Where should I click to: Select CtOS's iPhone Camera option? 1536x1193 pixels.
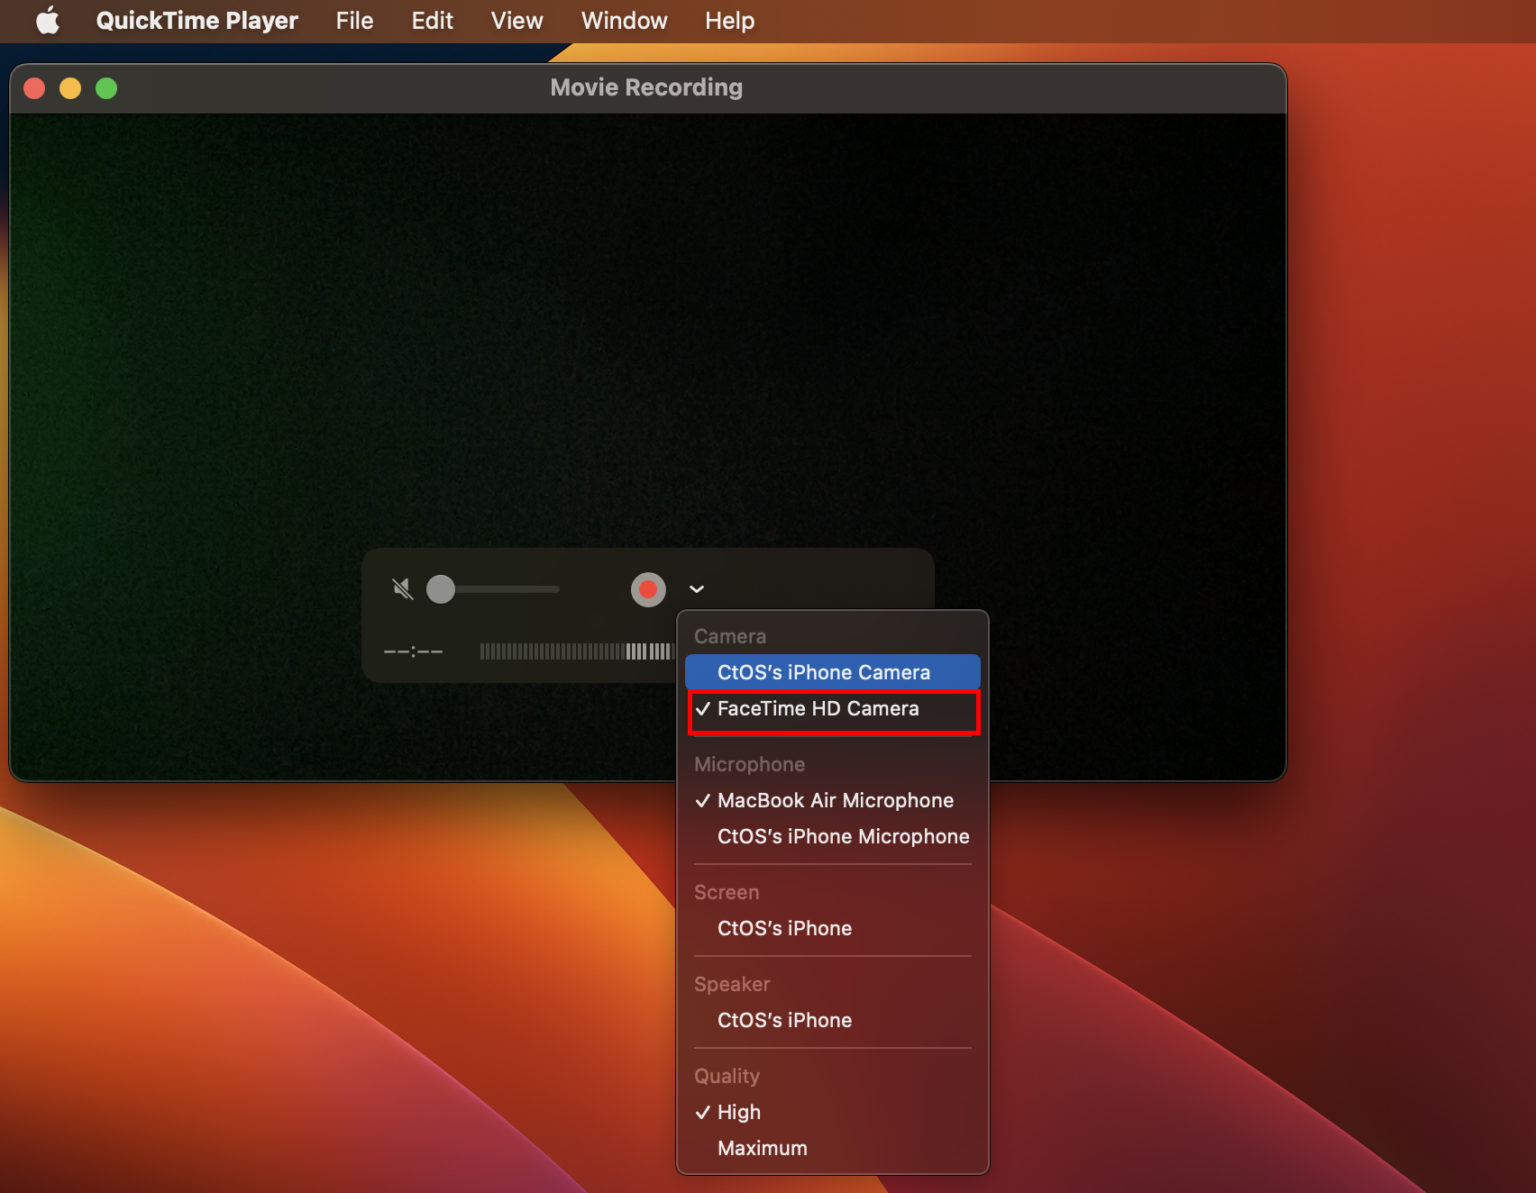(x=833, y=672)
